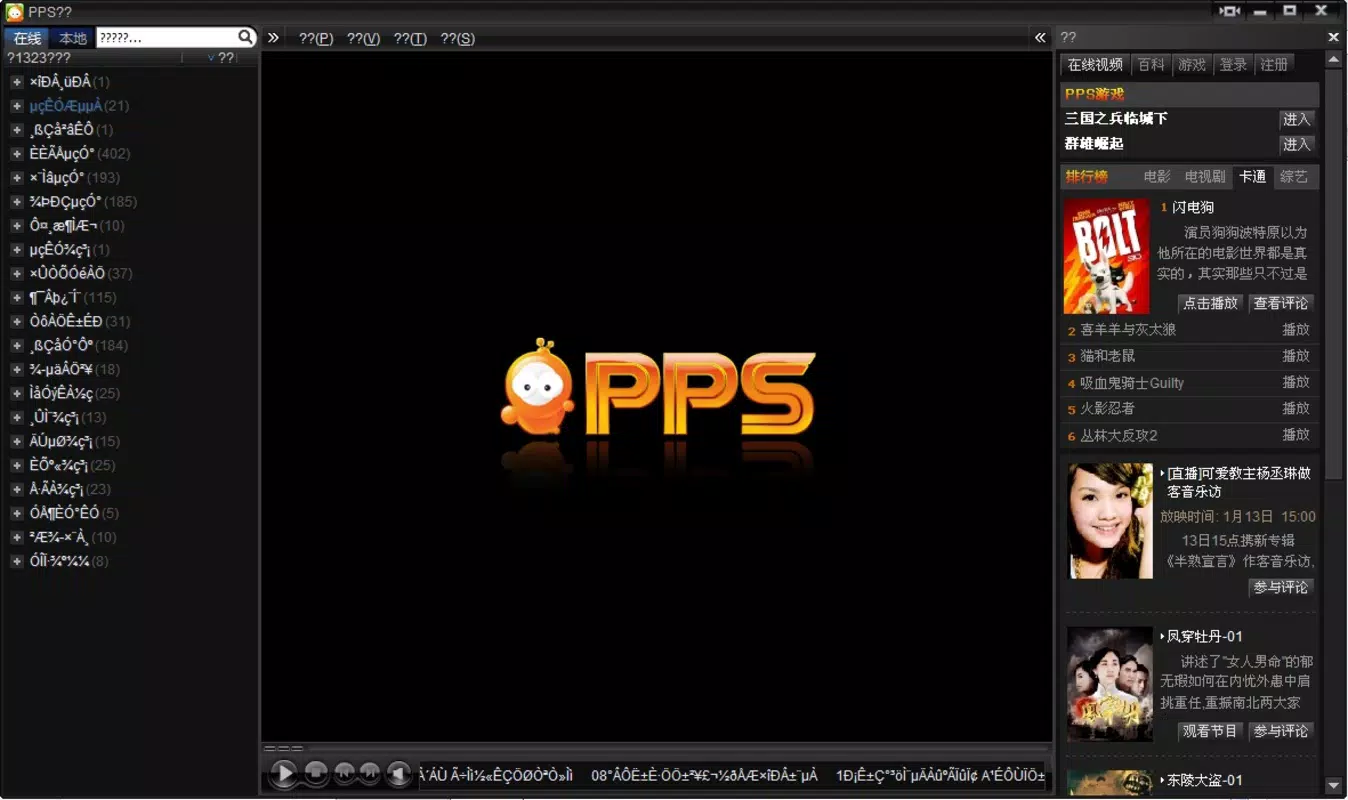Click the next track button
The height and width of the screenshot is (800, 1348).
(x=371, y=772)
